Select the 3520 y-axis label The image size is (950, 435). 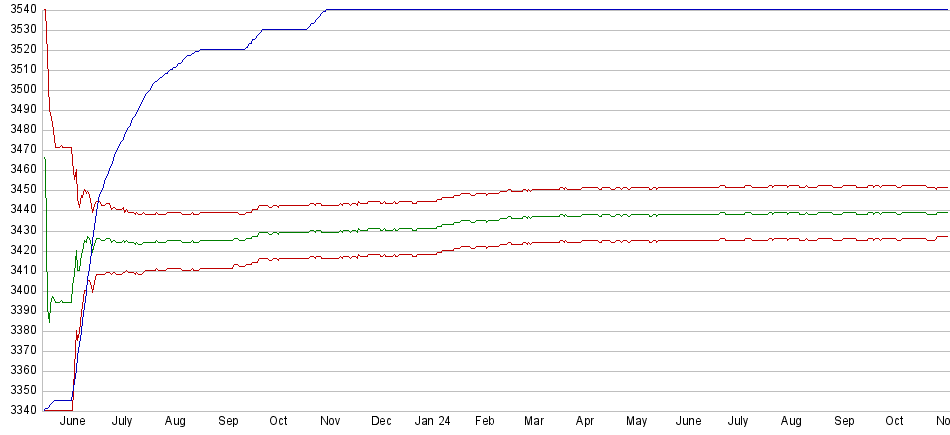19,49
